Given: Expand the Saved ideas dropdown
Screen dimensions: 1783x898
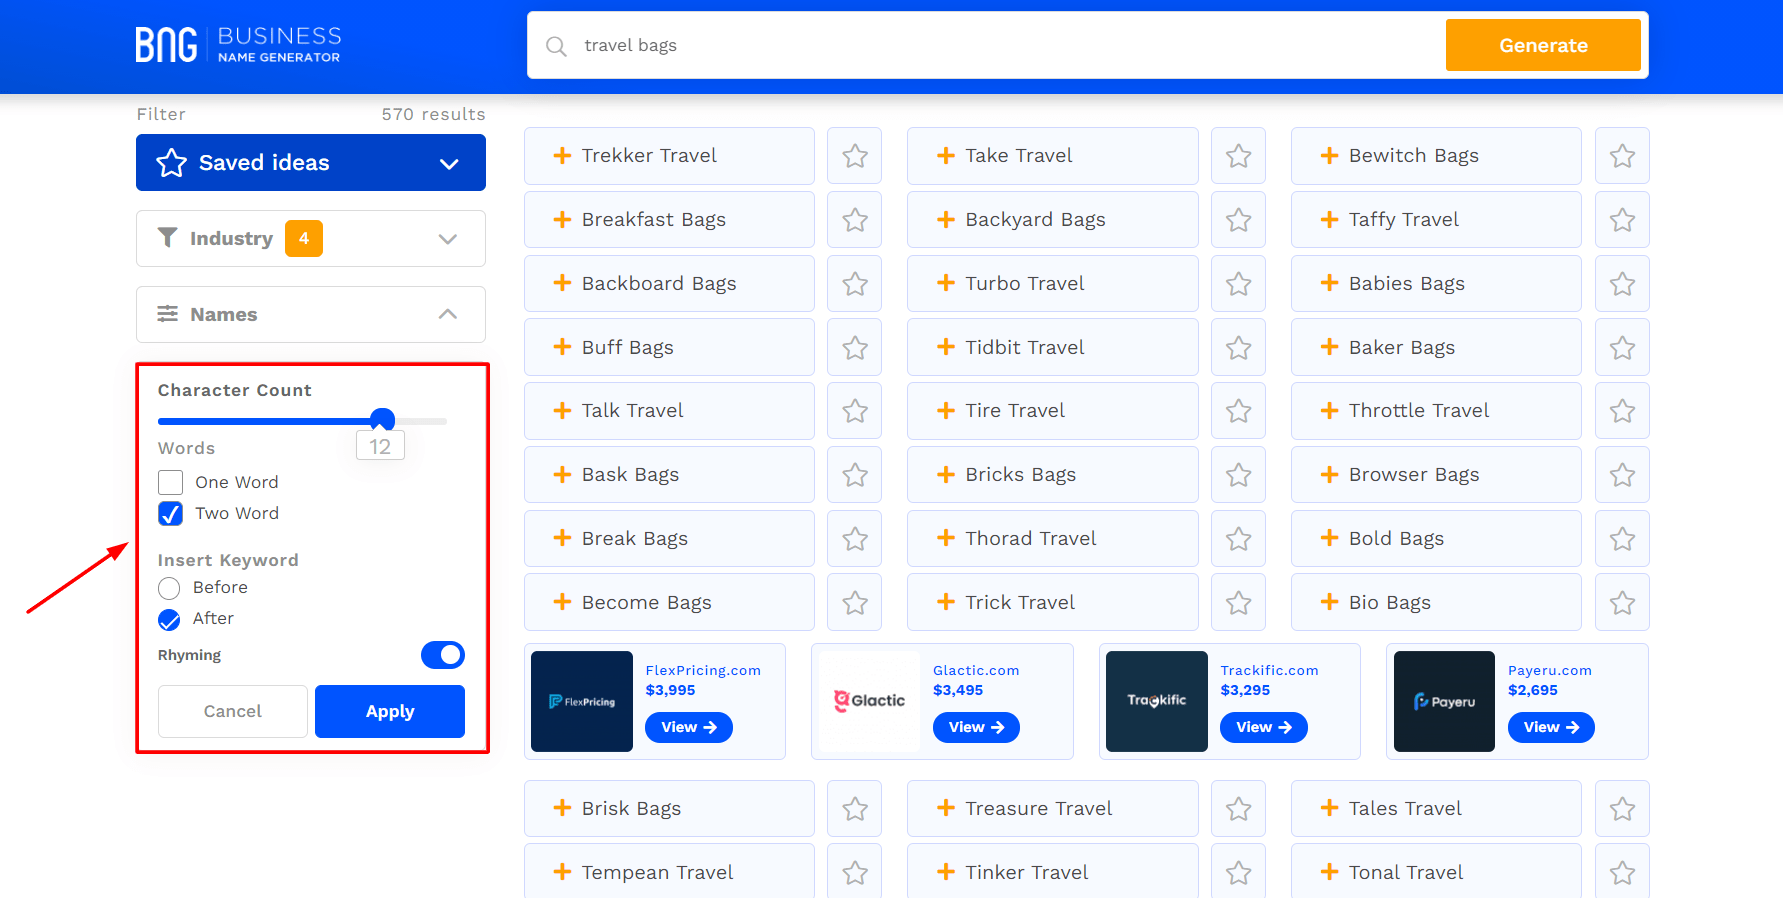Looking at the screenshot, I should [311, 163].
